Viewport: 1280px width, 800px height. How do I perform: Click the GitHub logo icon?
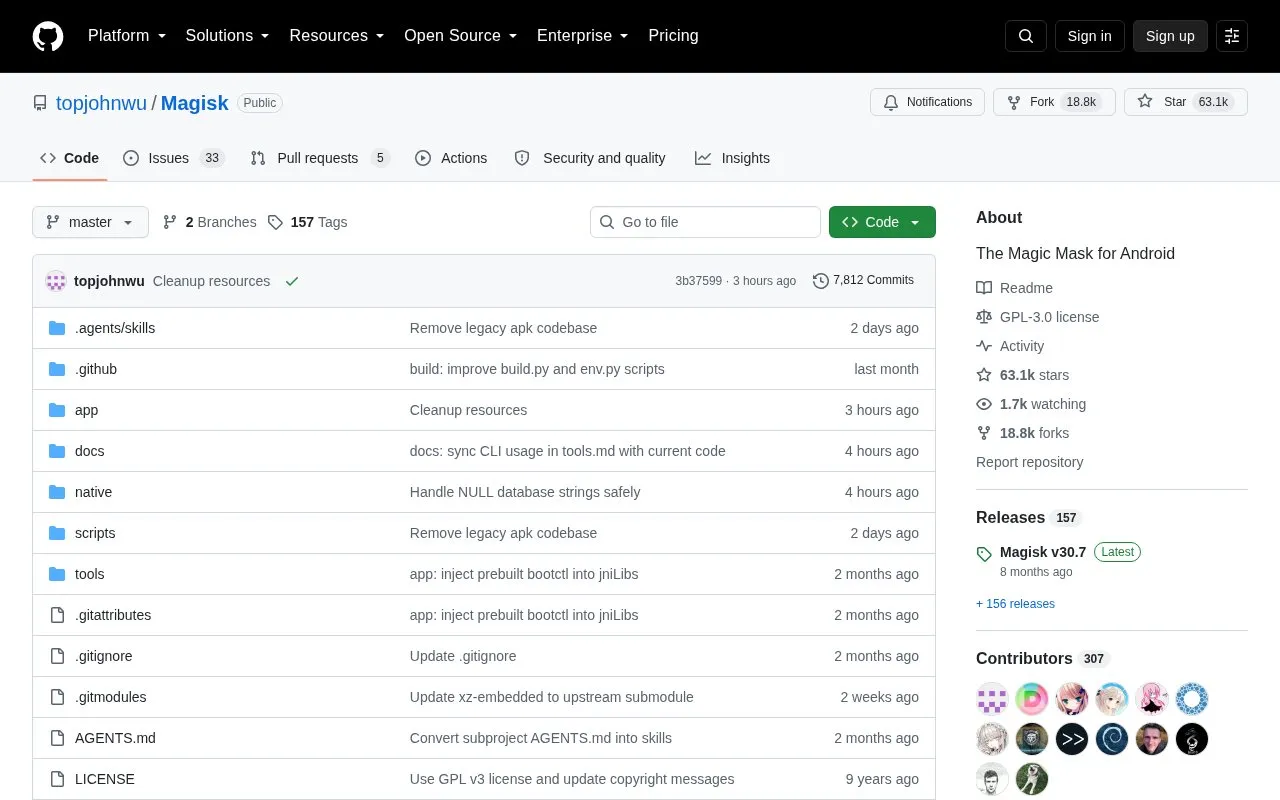point(48,36)
